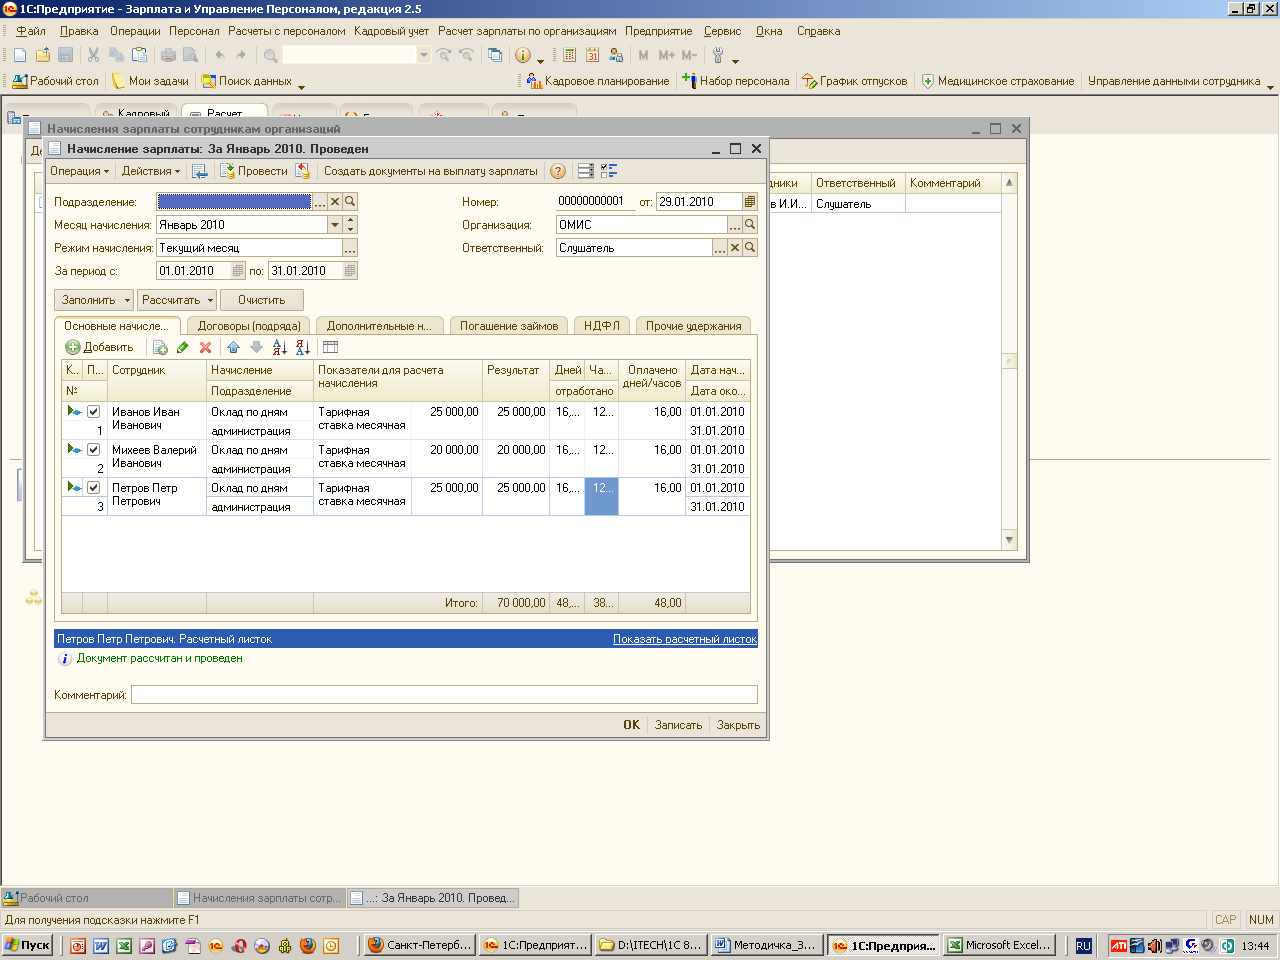Click the Paste clipboard icon
Image resolution: width=1280 pixels, height=960 pixels.
point(140,55)
